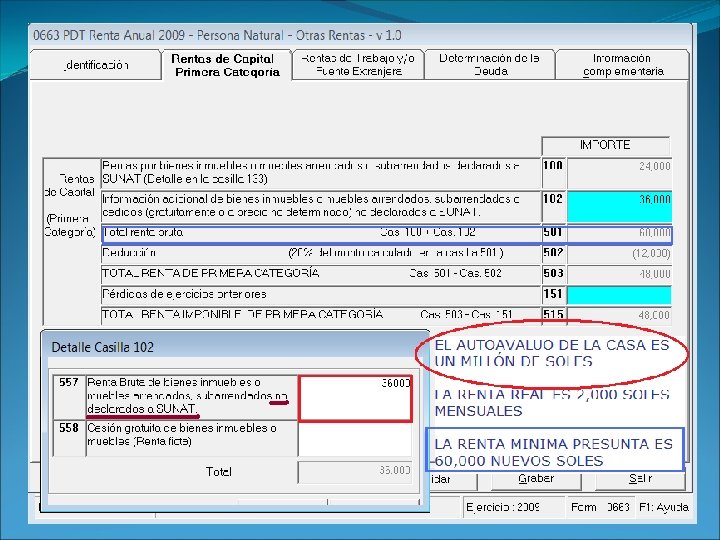Click casilla 501 total renta bruta amount
Viewport: 720px width, 540px height.
(619, 233)
